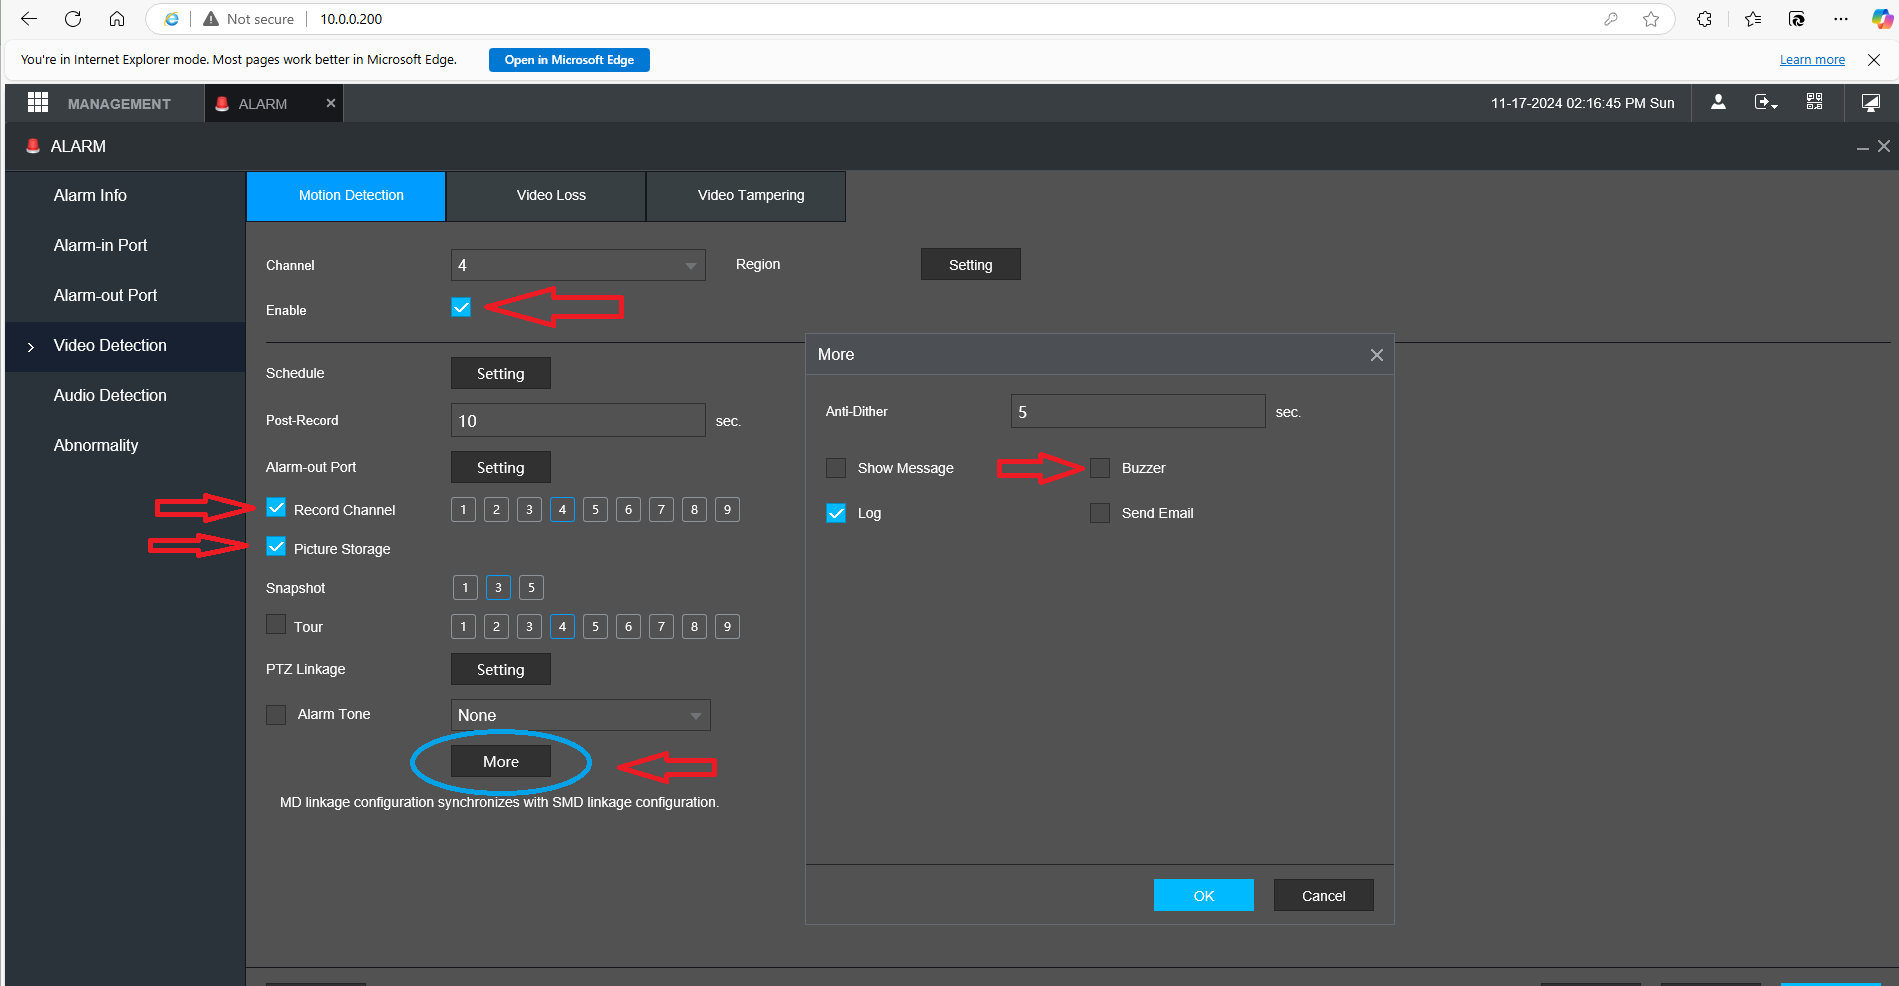Toggle the Record Channel checkbox

pyautogui.click(x=276, y=508)
